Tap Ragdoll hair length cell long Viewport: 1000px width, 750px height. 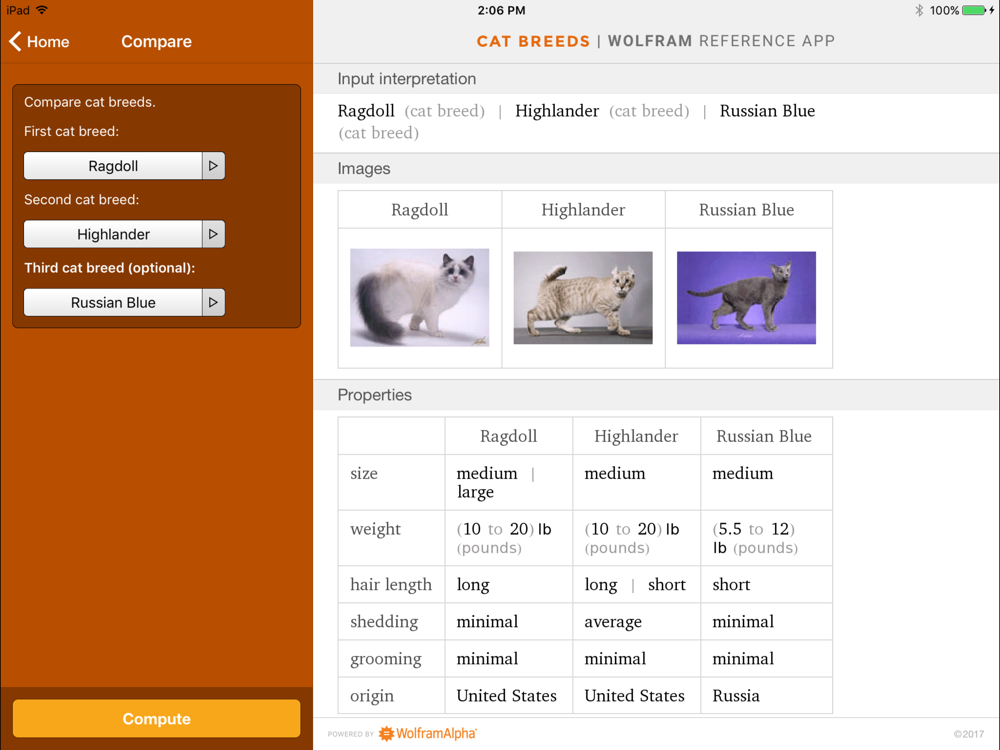[508, 584]
